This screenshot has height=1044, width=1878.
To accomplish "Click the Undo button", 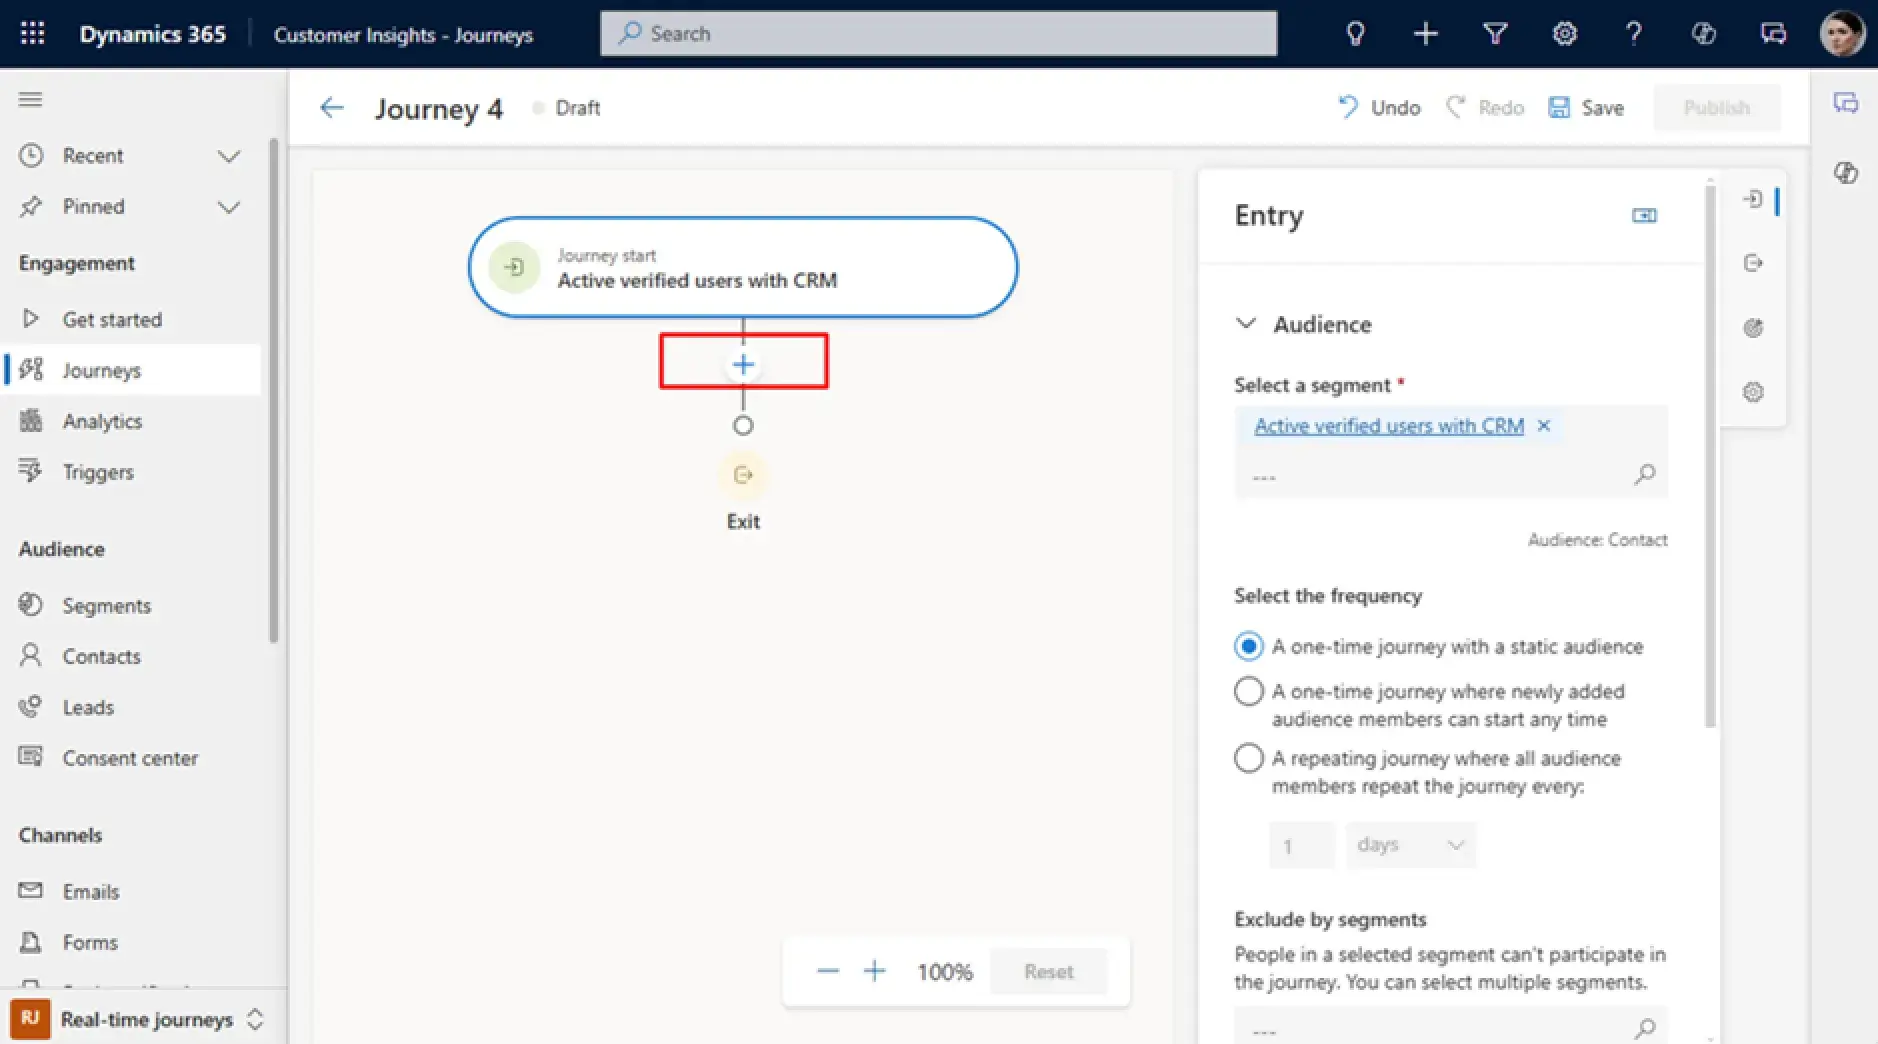I will pyautogui.click(x=1379, y=108).
